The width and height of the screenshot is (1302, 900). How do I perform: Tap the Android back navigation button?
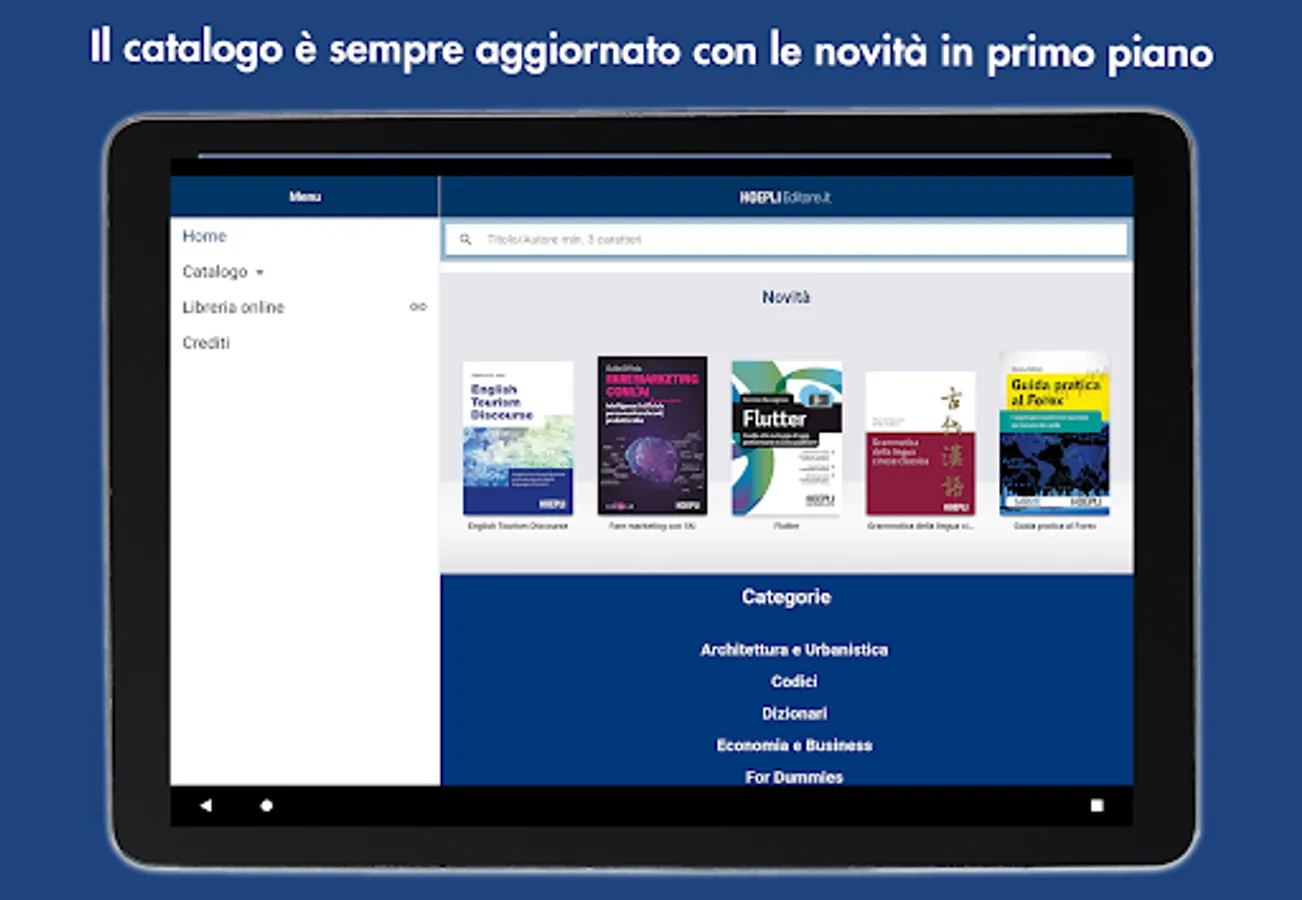(206, 805)
